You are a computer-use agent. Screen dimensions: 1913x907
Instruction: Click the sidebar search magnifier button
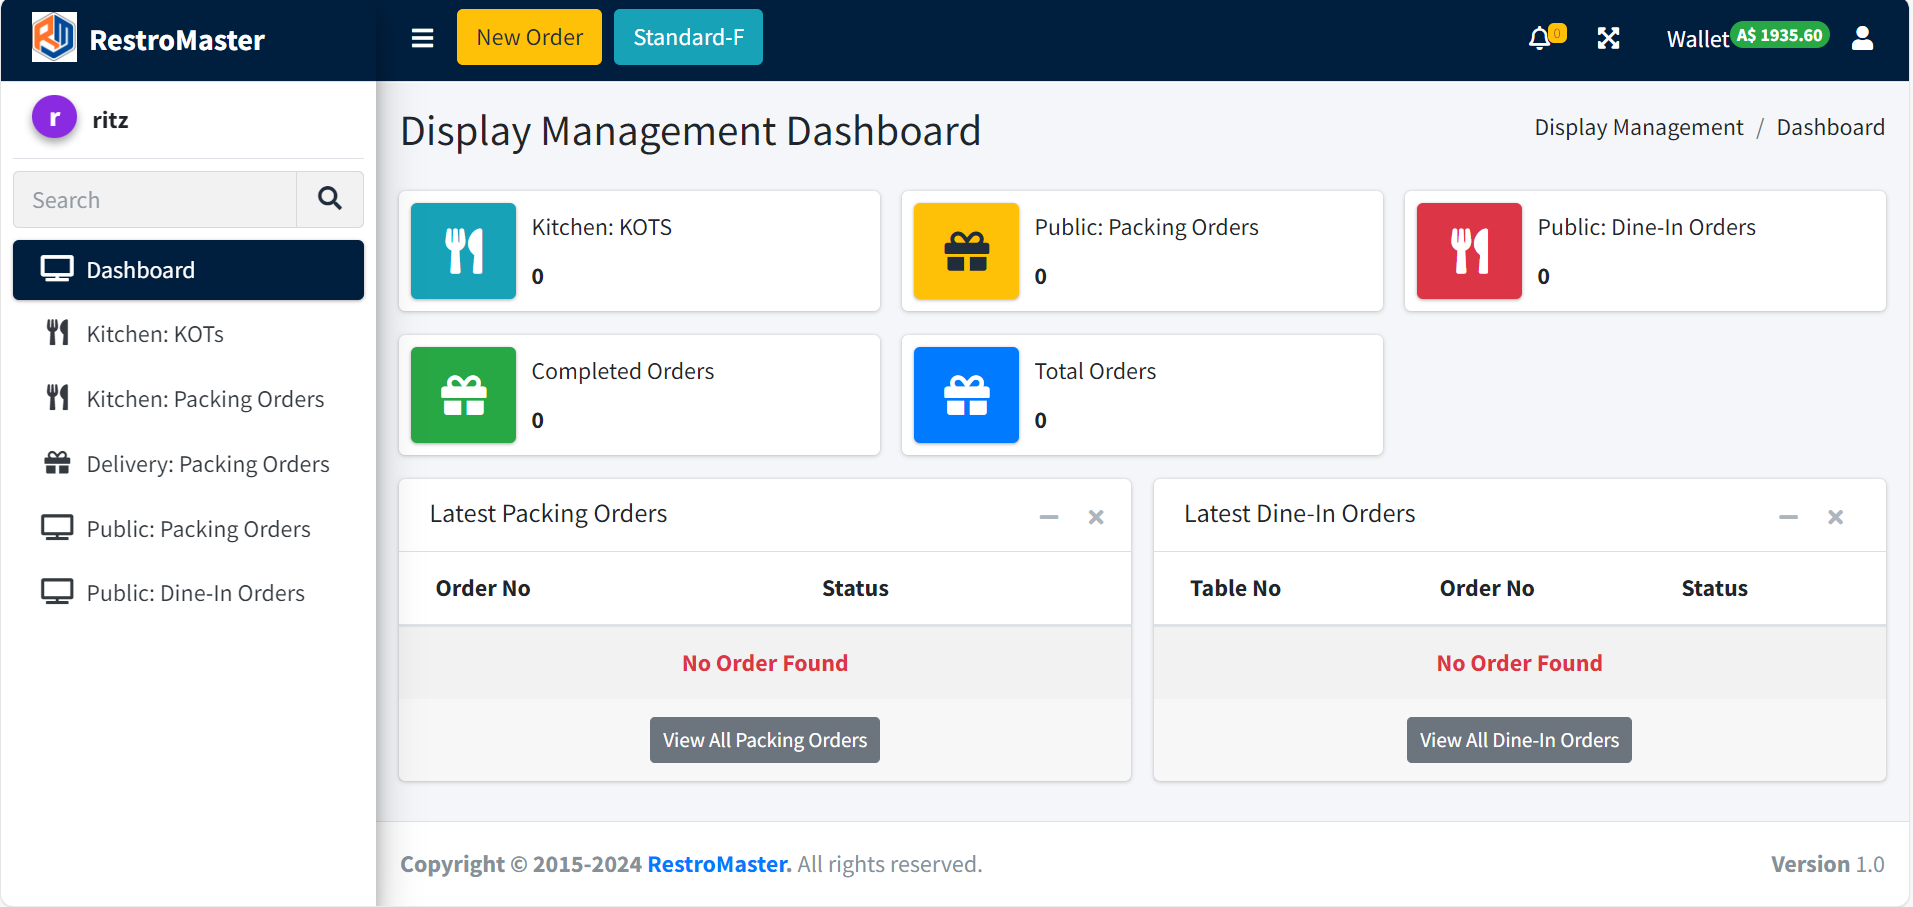[x=329, y=199]
